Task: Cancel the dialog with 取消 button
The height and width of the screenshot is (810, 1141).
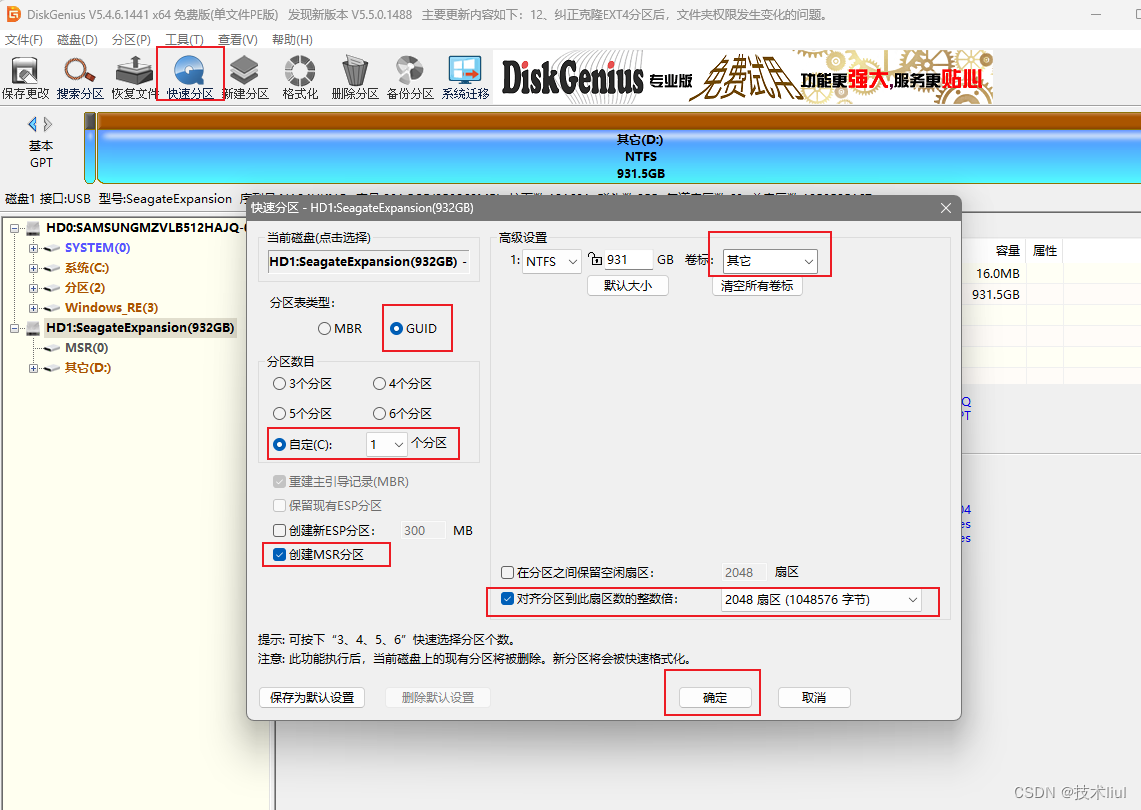Action: (814, 697)
